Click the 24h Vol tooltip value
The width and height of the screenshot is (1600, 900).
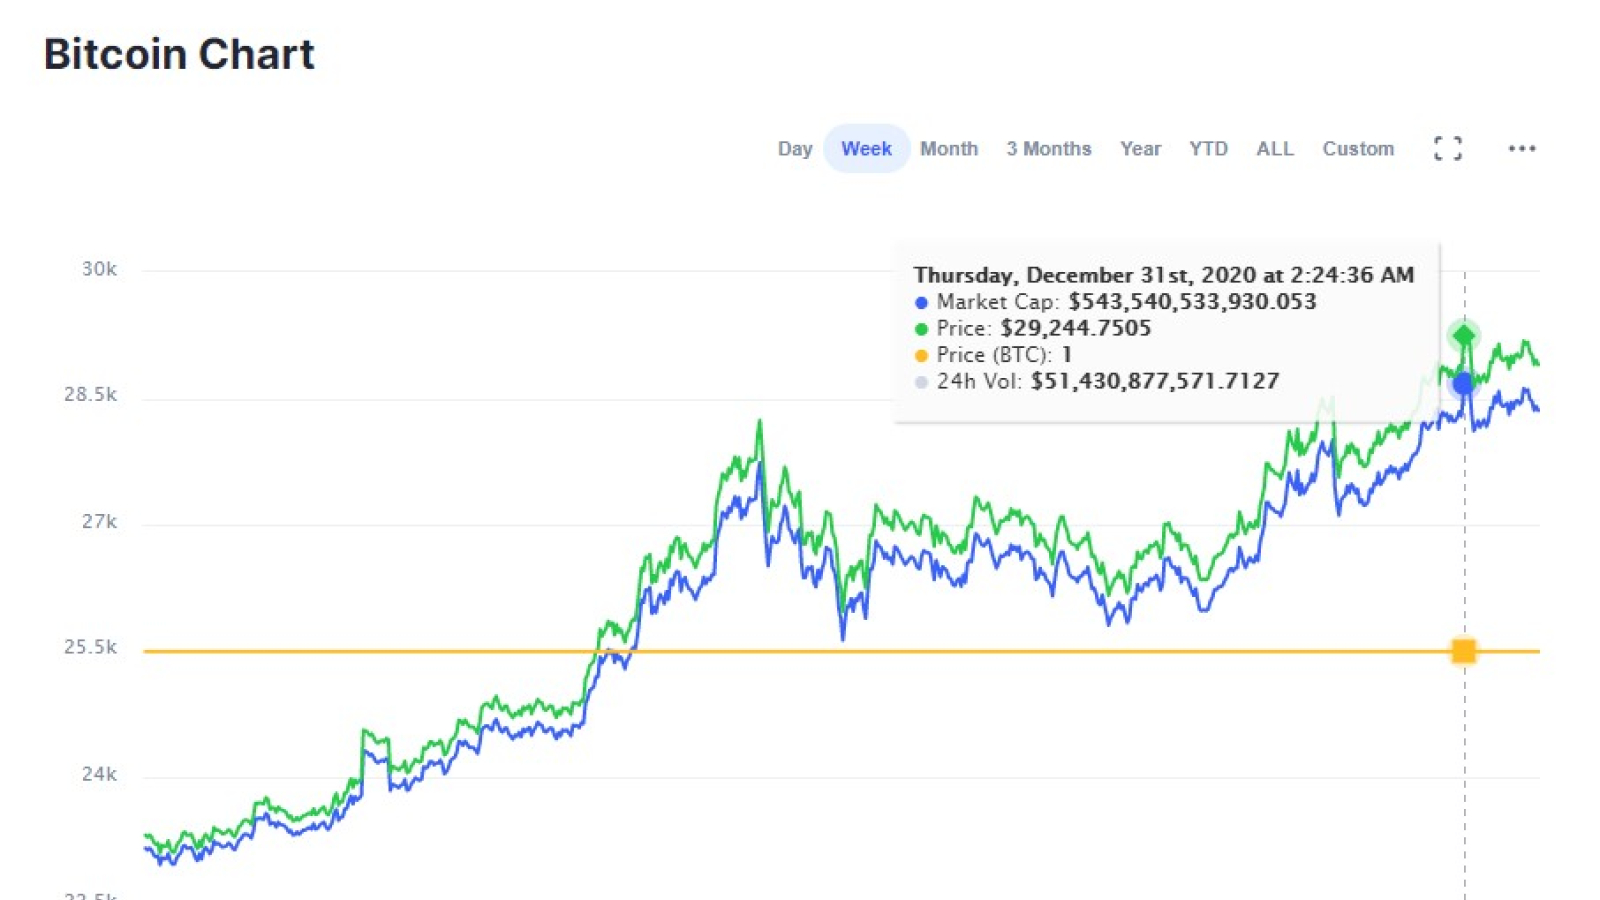pyautogui.click(x=1155, y=381)
